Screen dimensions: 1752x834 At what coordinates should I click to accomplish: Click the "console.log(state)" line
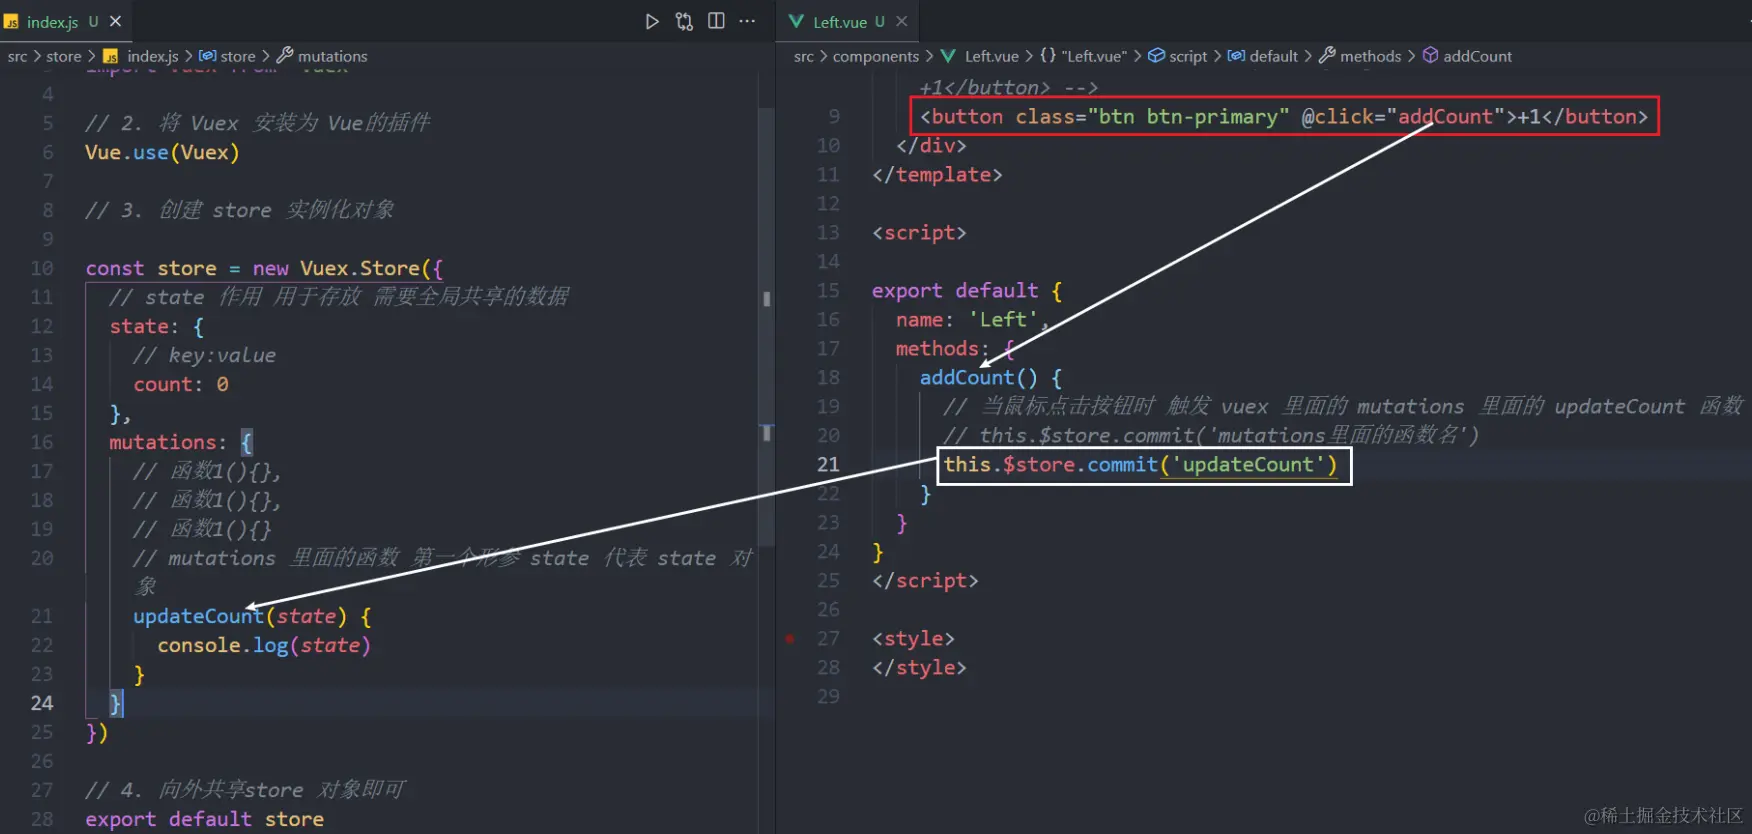[x=264, y=645]
